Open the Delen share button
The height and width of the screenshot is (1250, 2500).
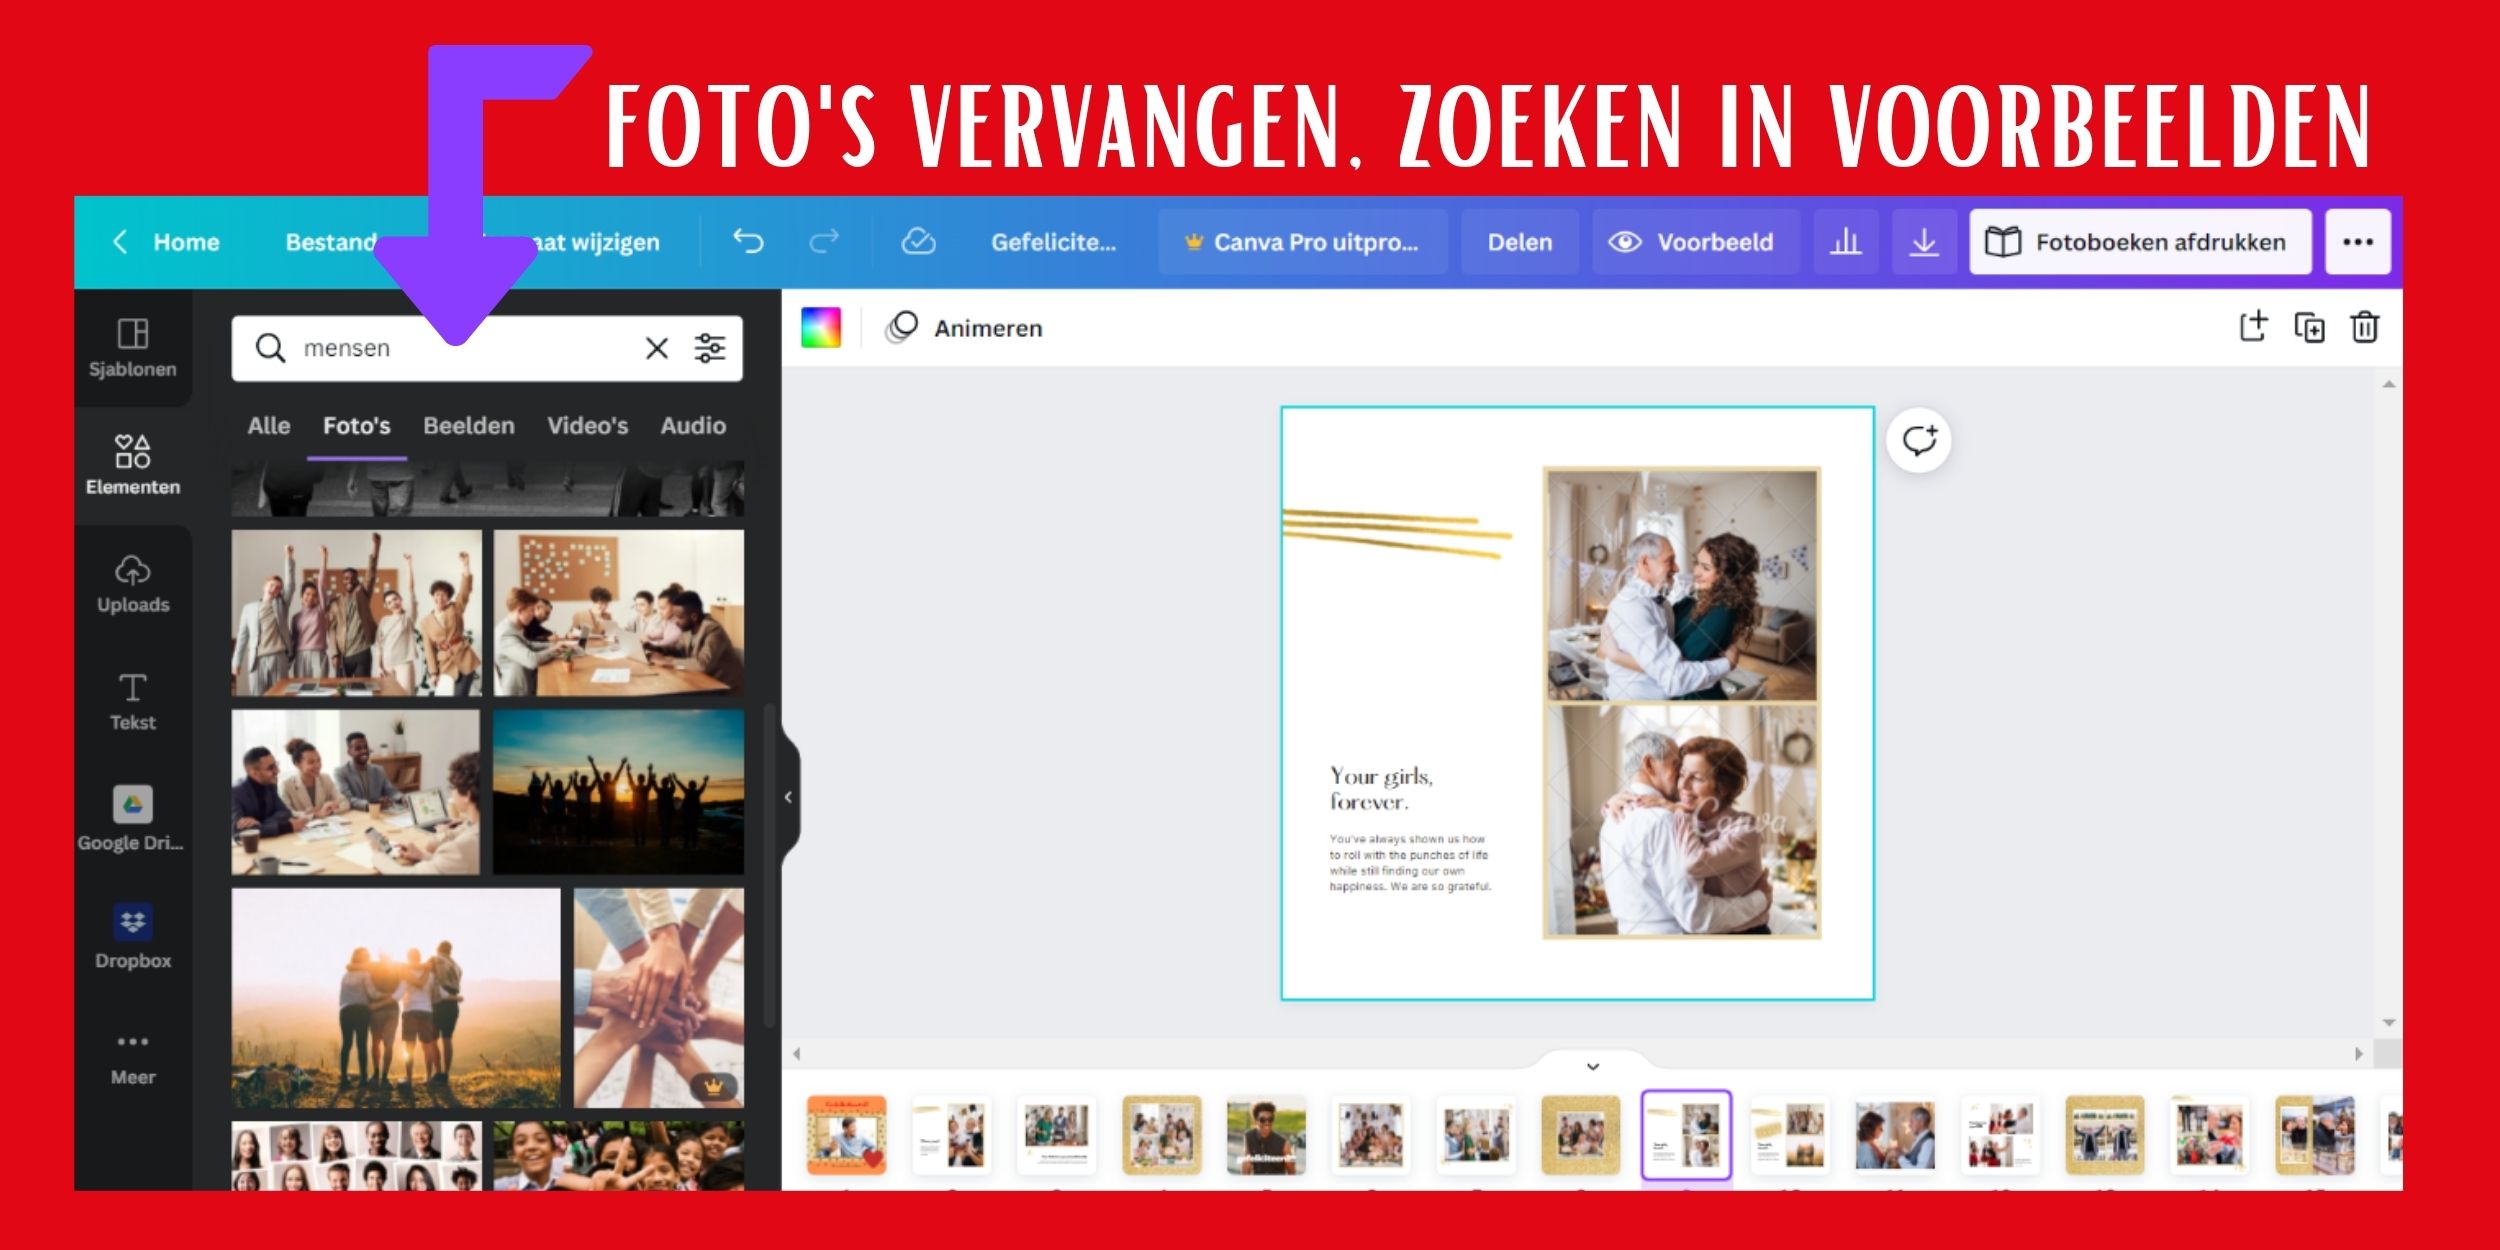pyautogui.click(x=1519, y=242)
